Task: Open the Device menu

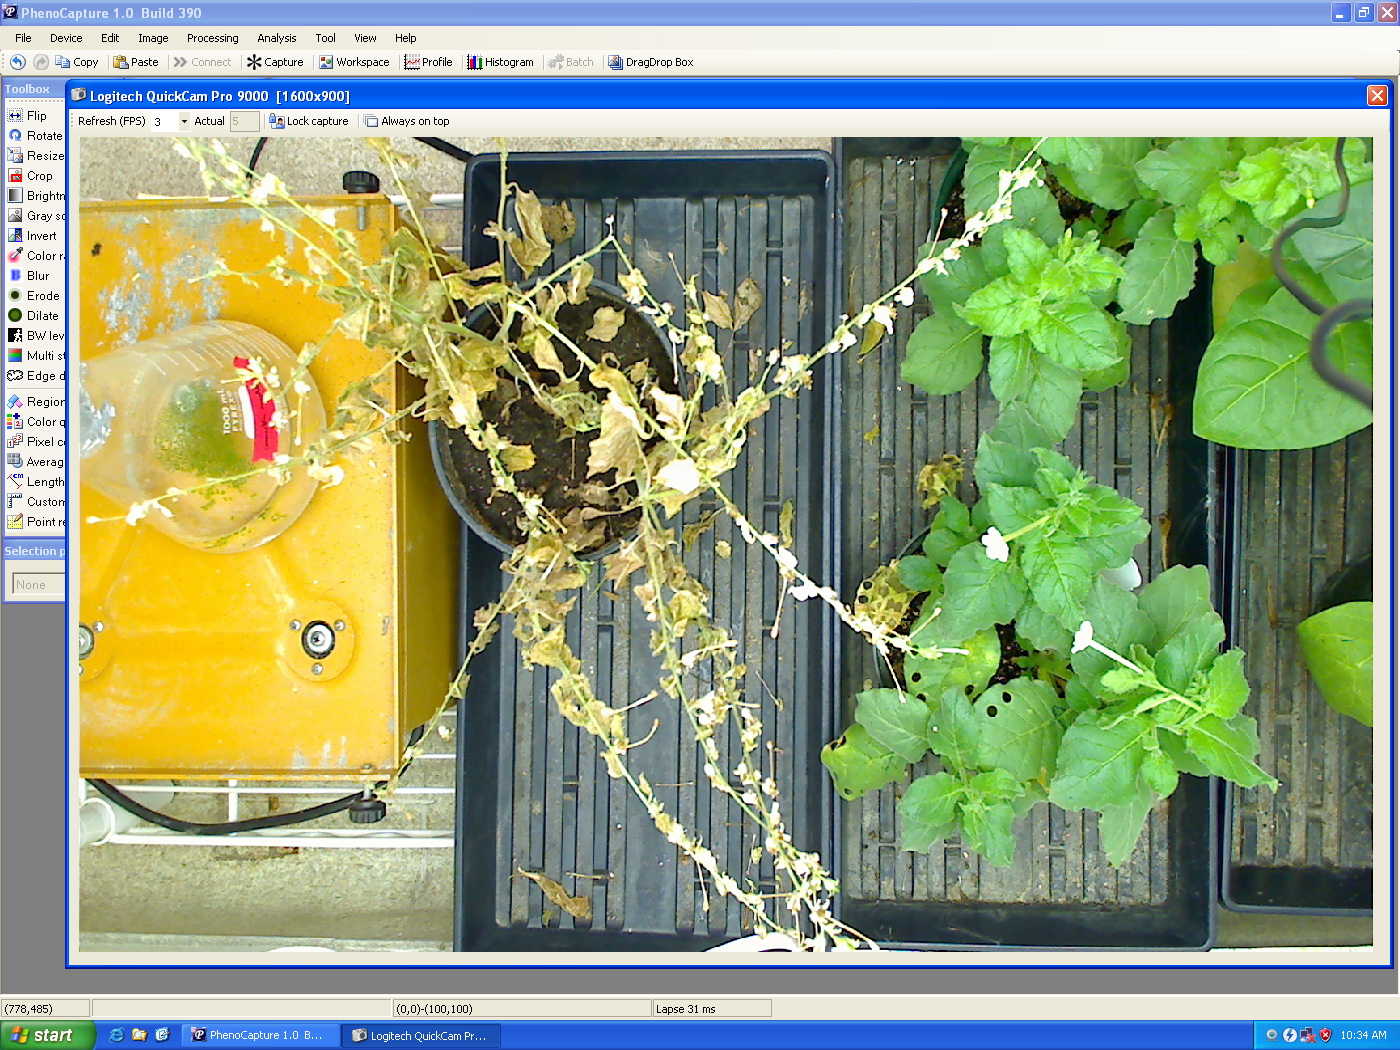Action: 66,38
